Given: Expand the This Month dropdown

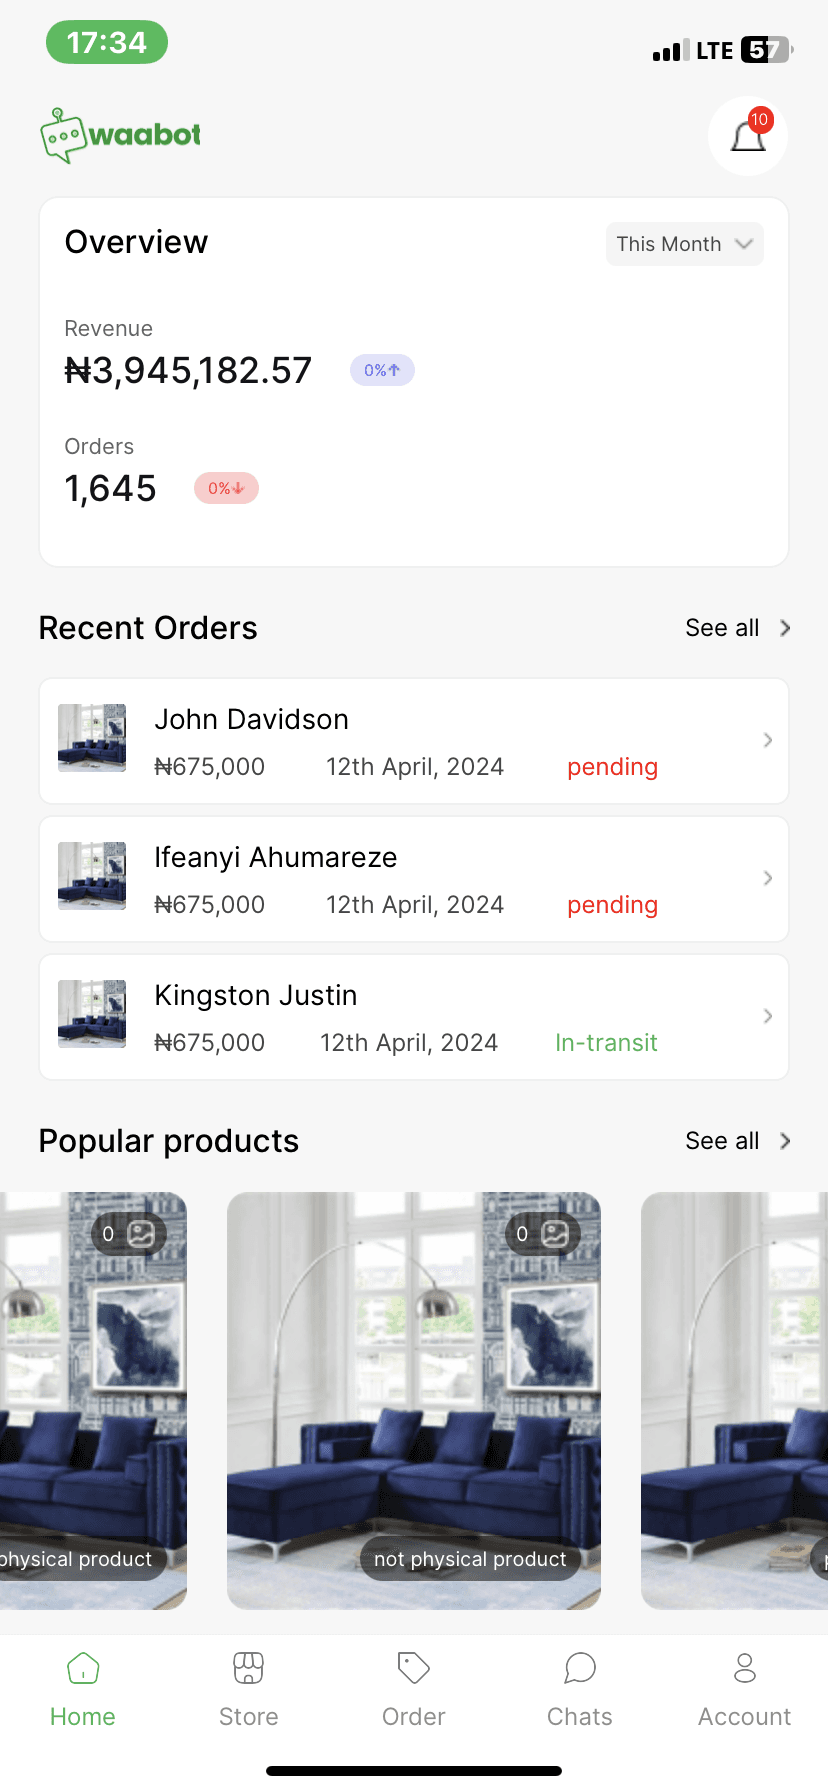Looking at the screenshot, I should (684, 244).
